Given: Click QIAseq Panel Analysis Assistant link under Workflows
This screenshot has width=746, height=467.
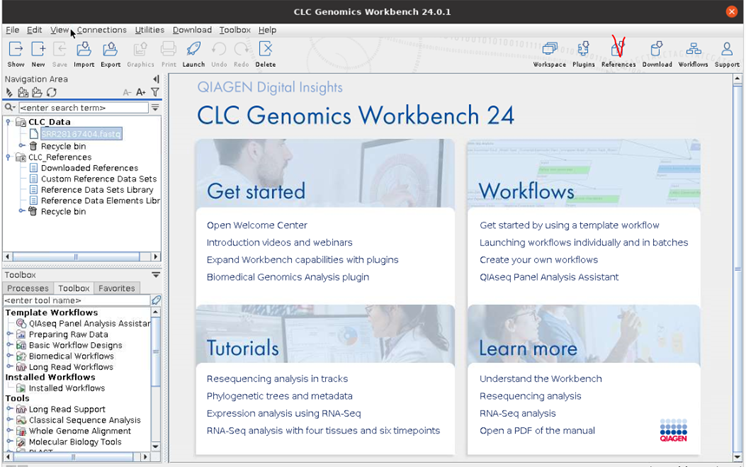Looking at the screenshot, I should point(549,277).
